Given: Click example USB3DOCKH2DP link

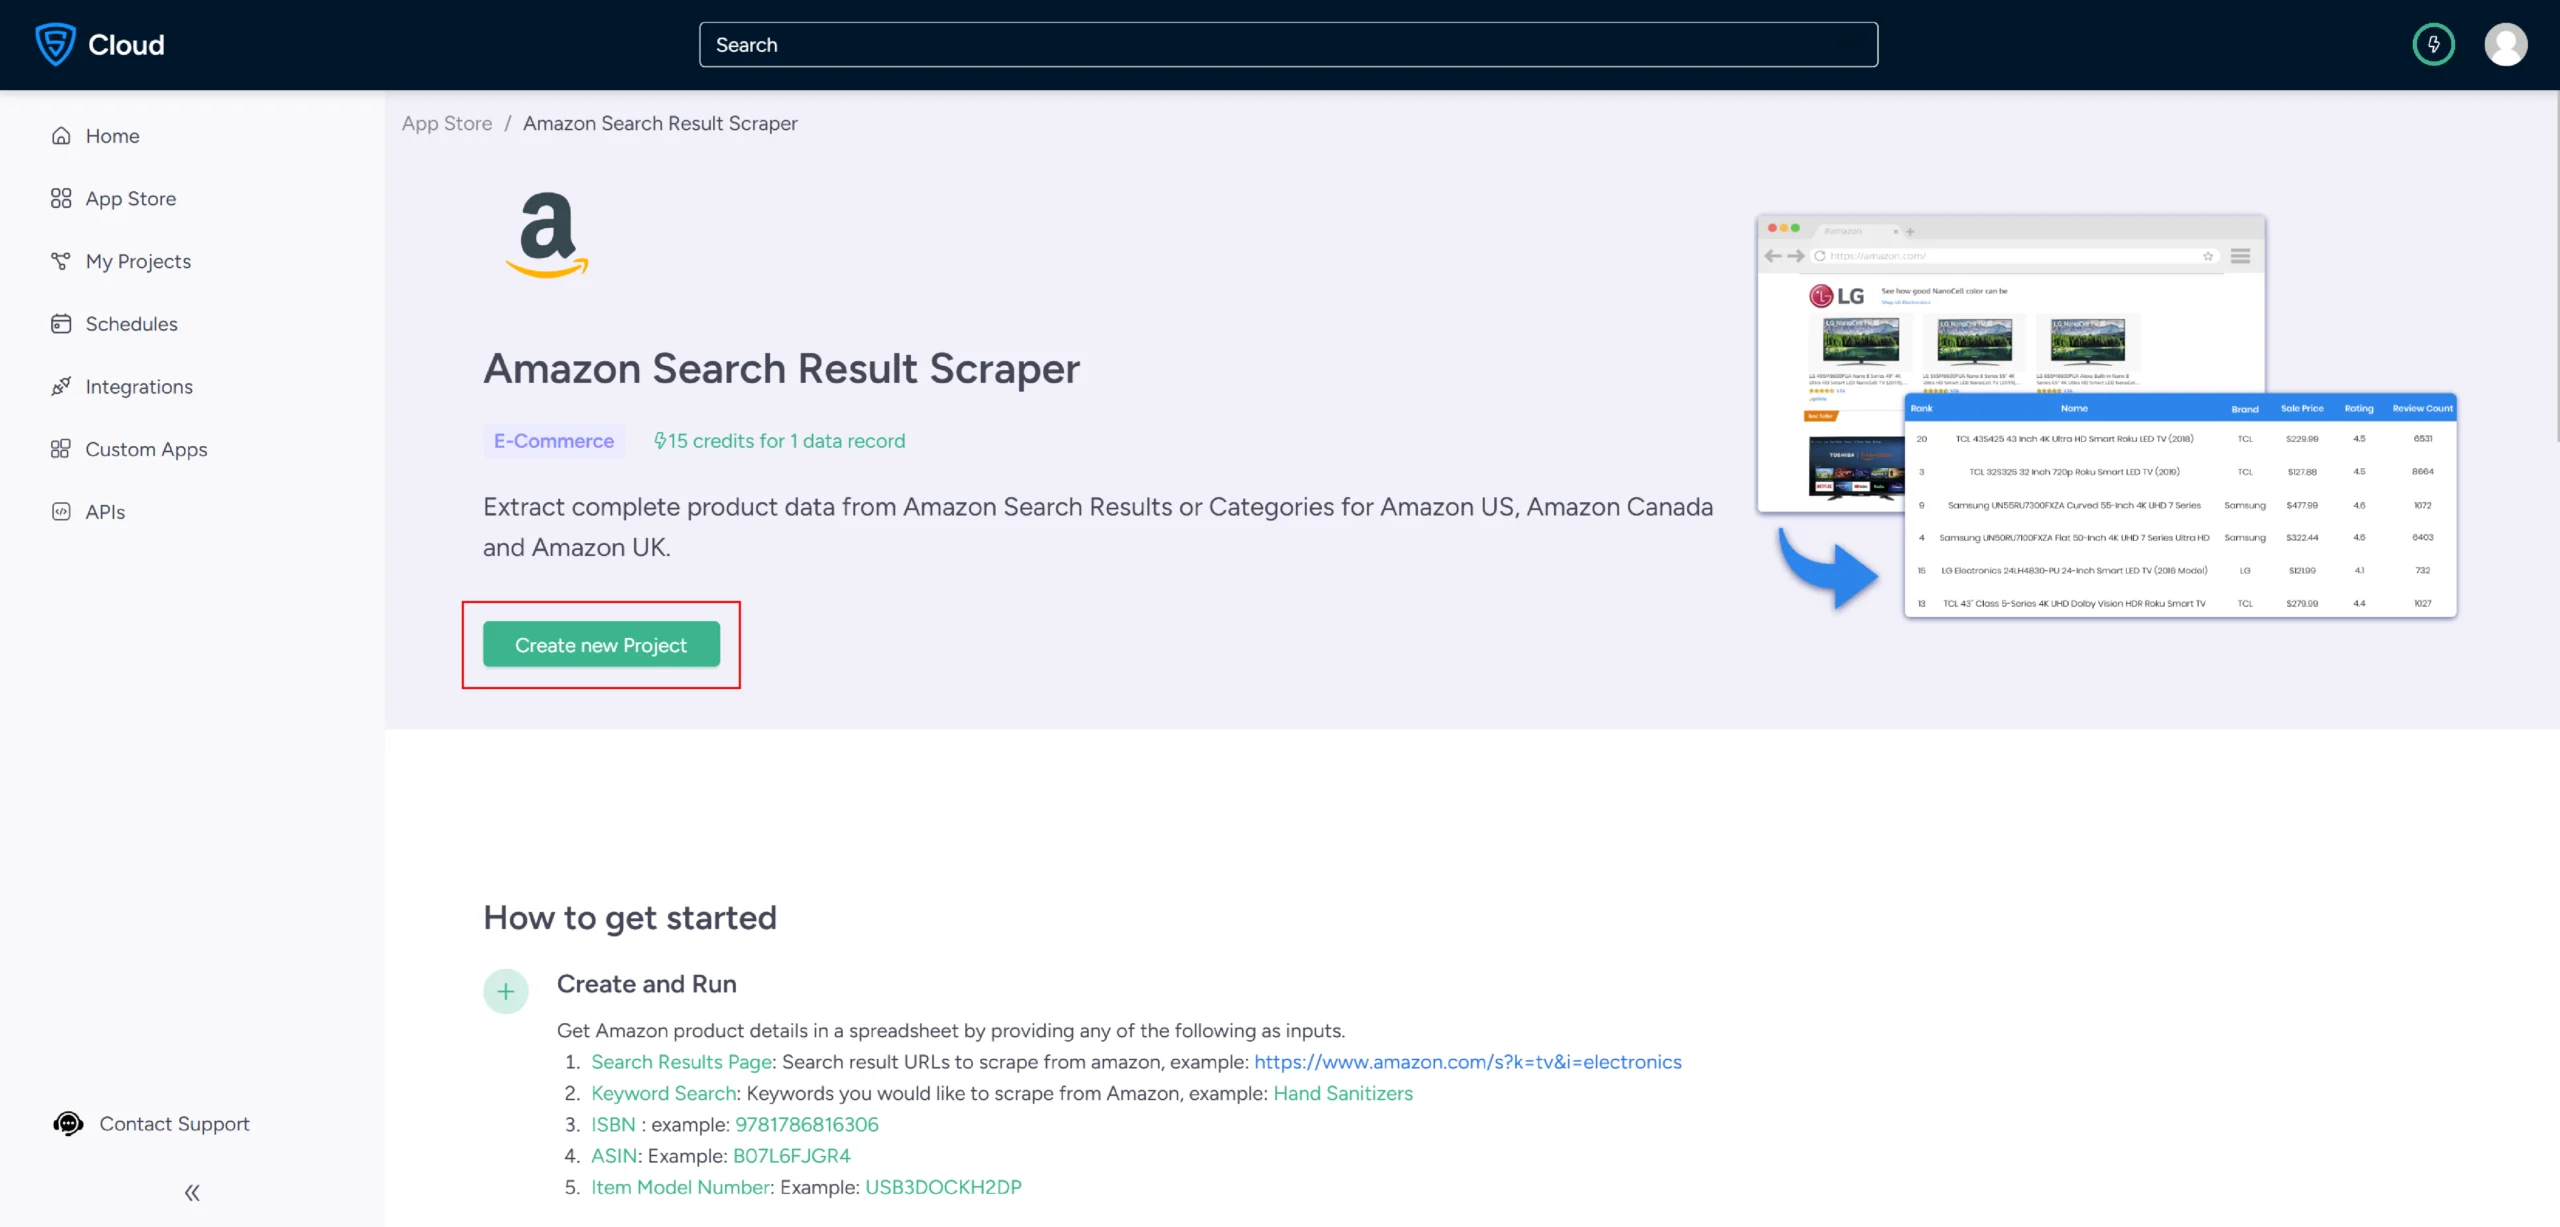Looking at the screenshot, I should 943,1187.
